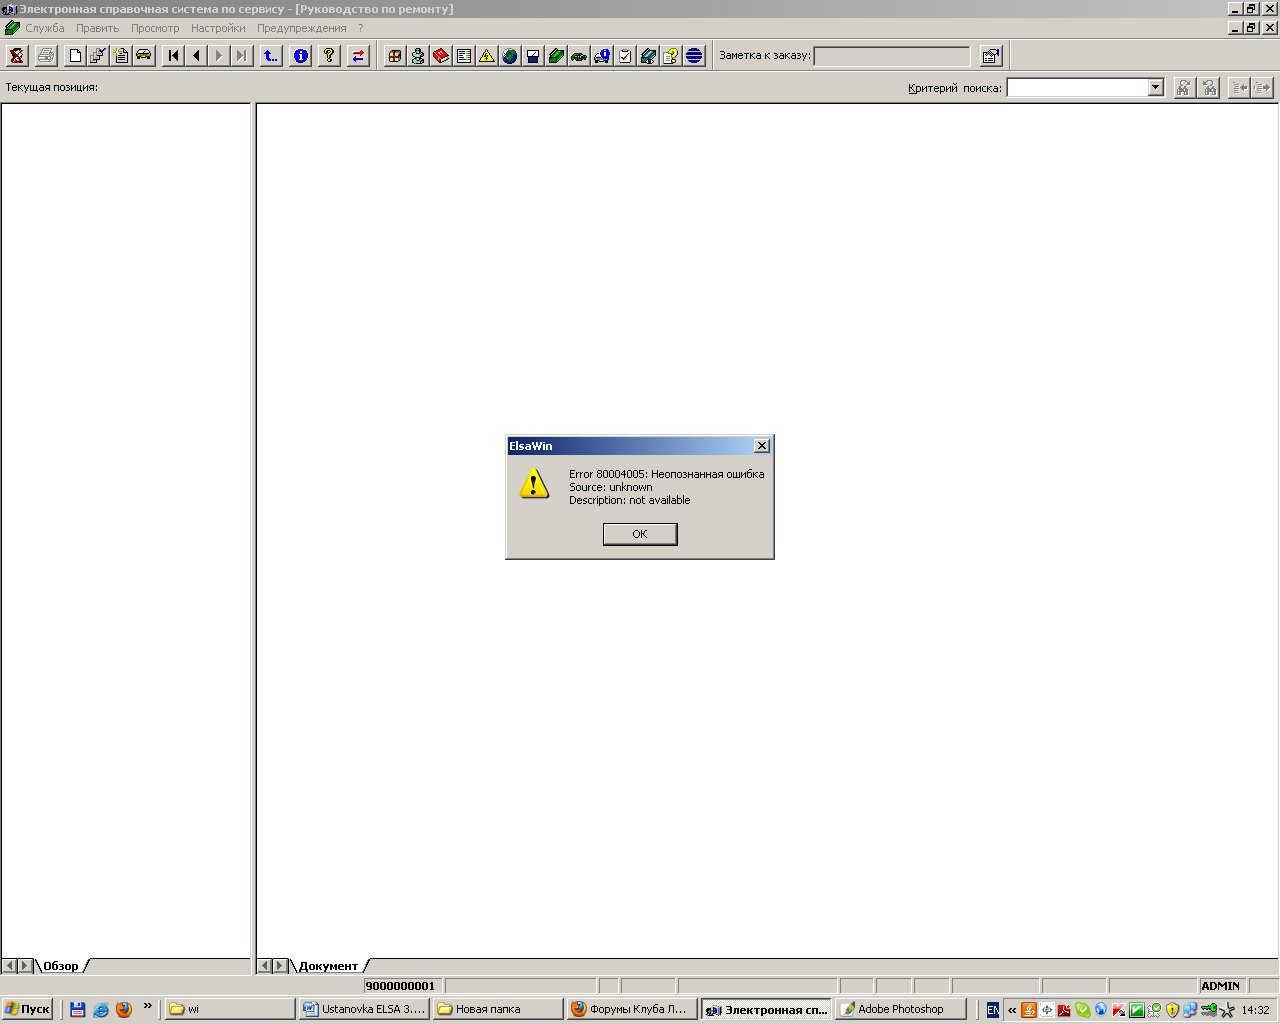Go to last page navigation icon
The image size is (1280, 1024).
click(x=242, y=56)
